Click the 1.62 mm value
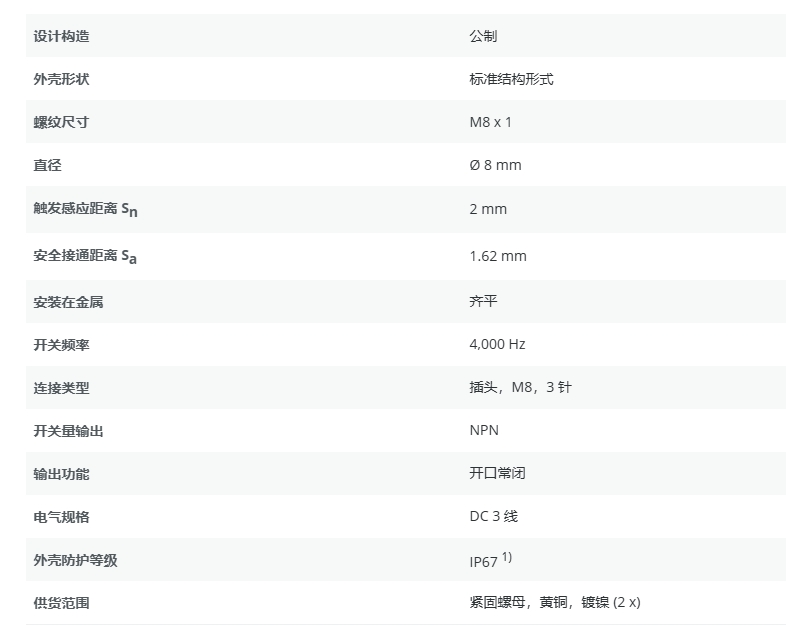Screen dimensions: 786x642 click(497, 256)
